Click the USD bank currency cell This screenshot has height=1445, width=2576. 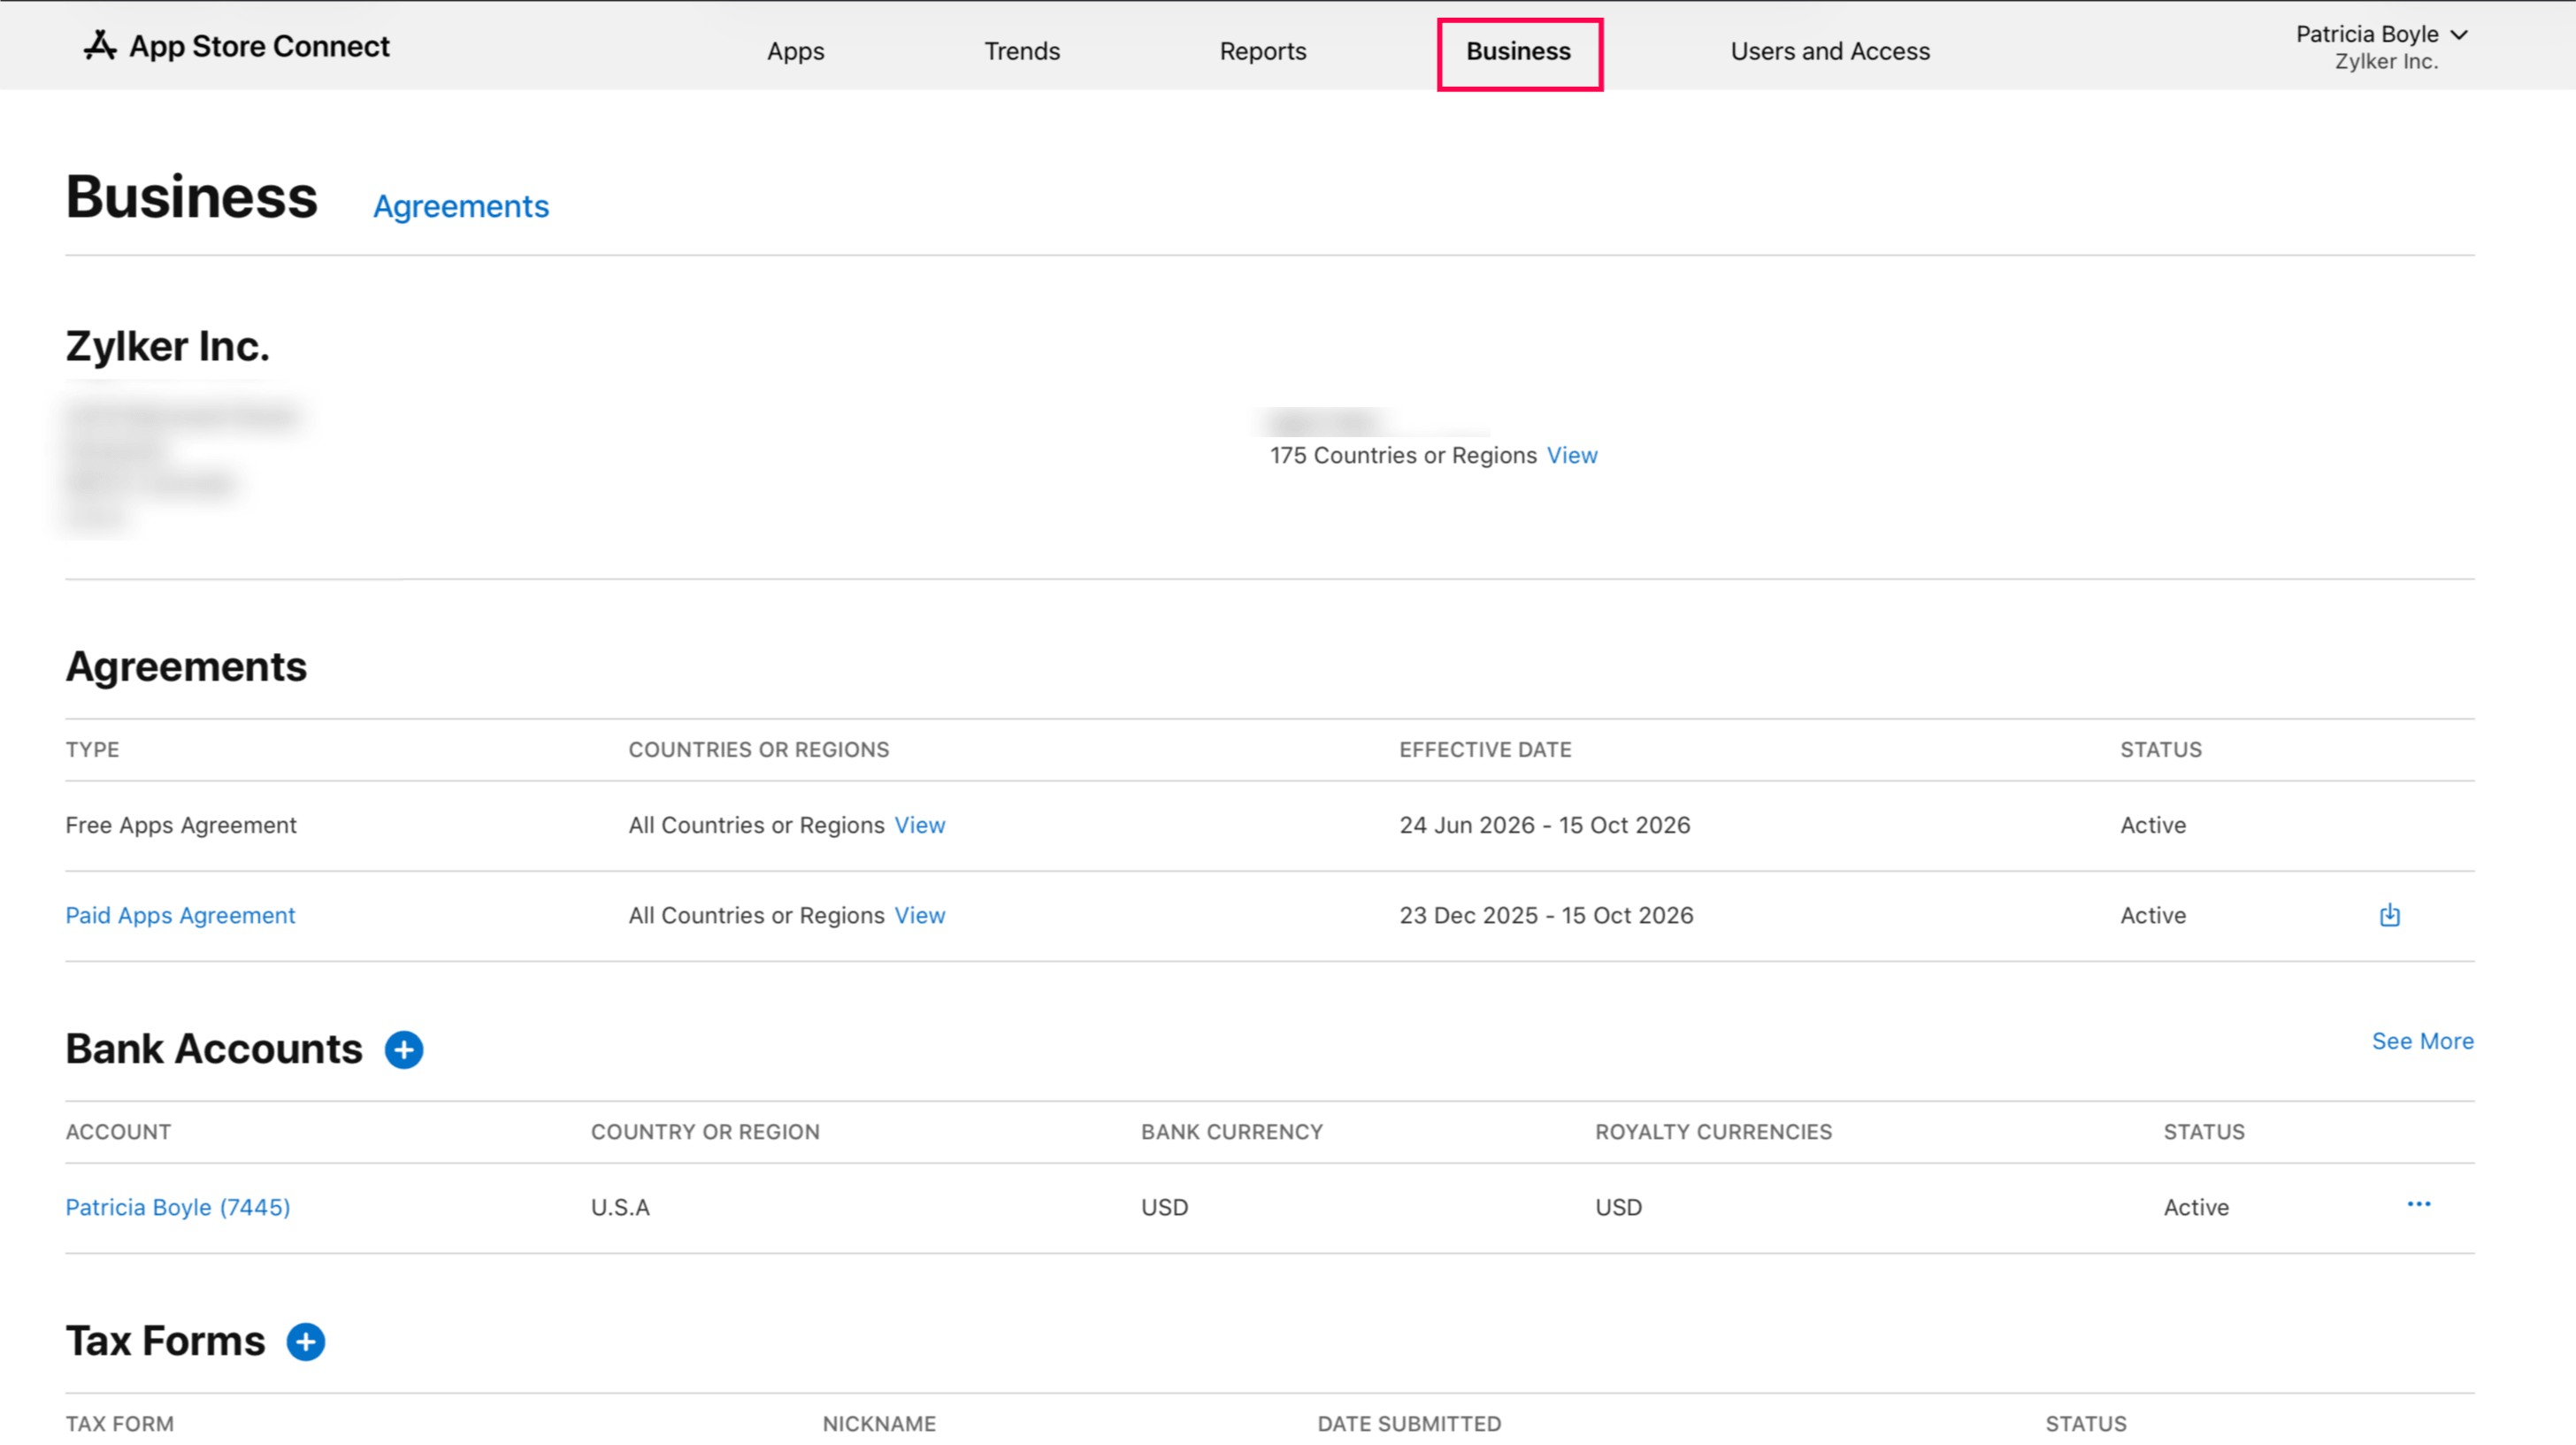pyautogui.click(x=1164, y=1207)
